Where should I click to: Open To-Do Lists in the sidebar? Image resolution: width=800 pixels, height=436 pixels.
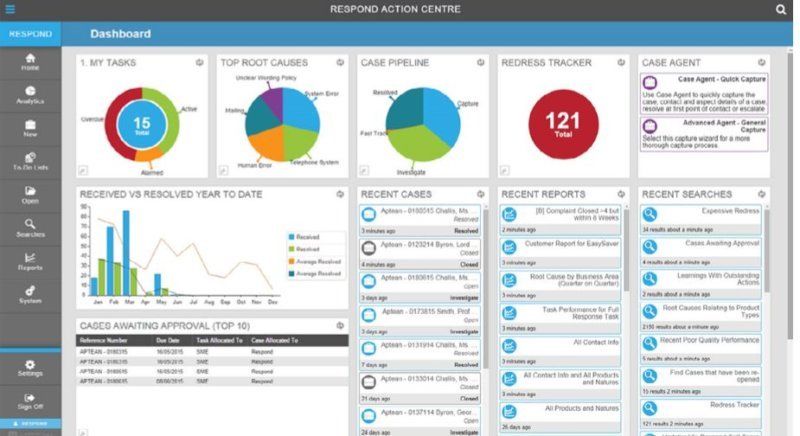pos(30,162)
